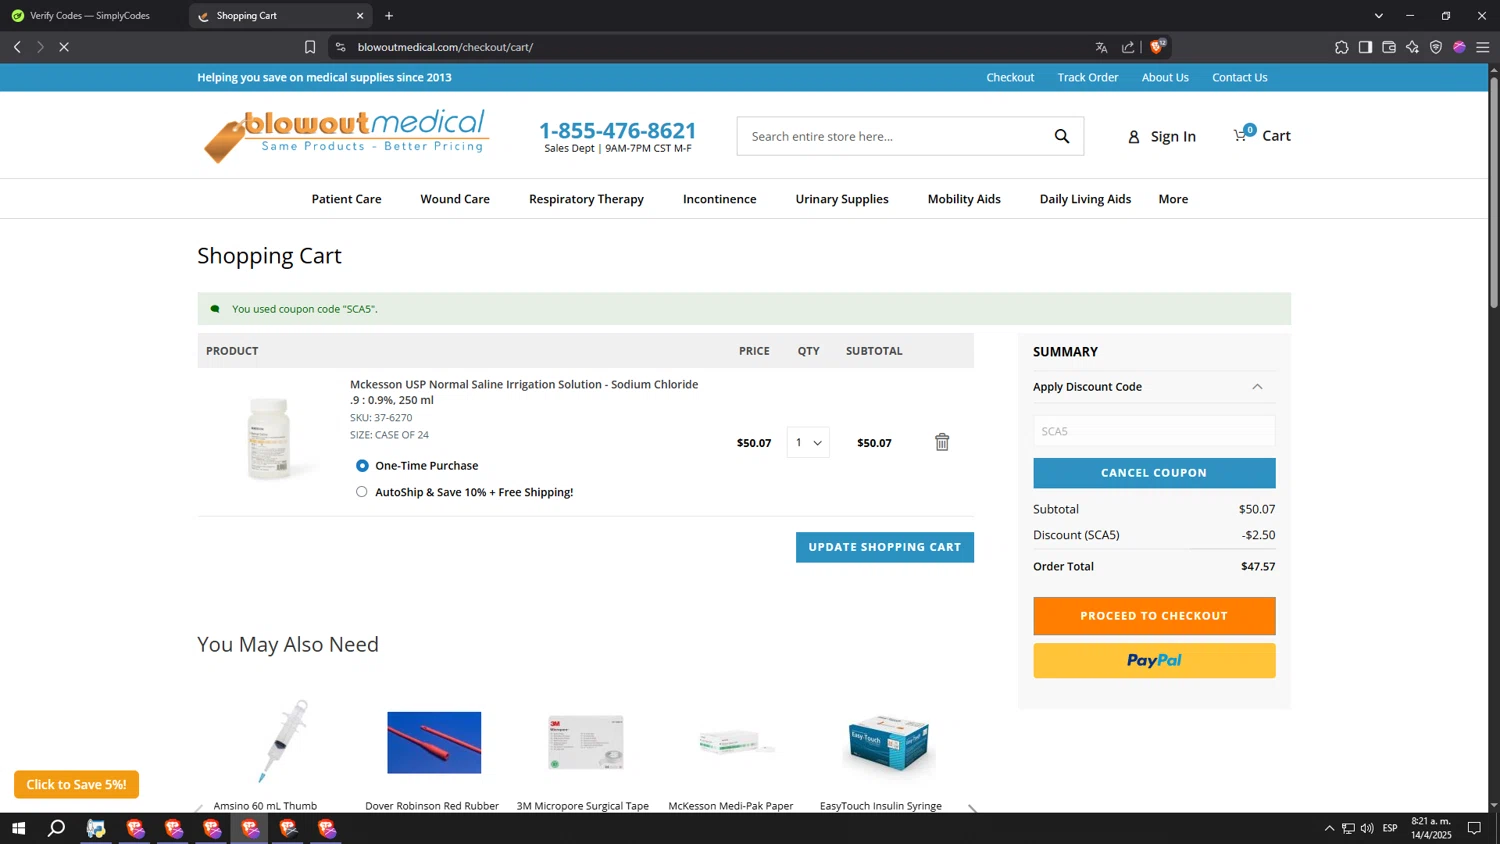Open the quantity dropdown for the saline item

[808, 442]
